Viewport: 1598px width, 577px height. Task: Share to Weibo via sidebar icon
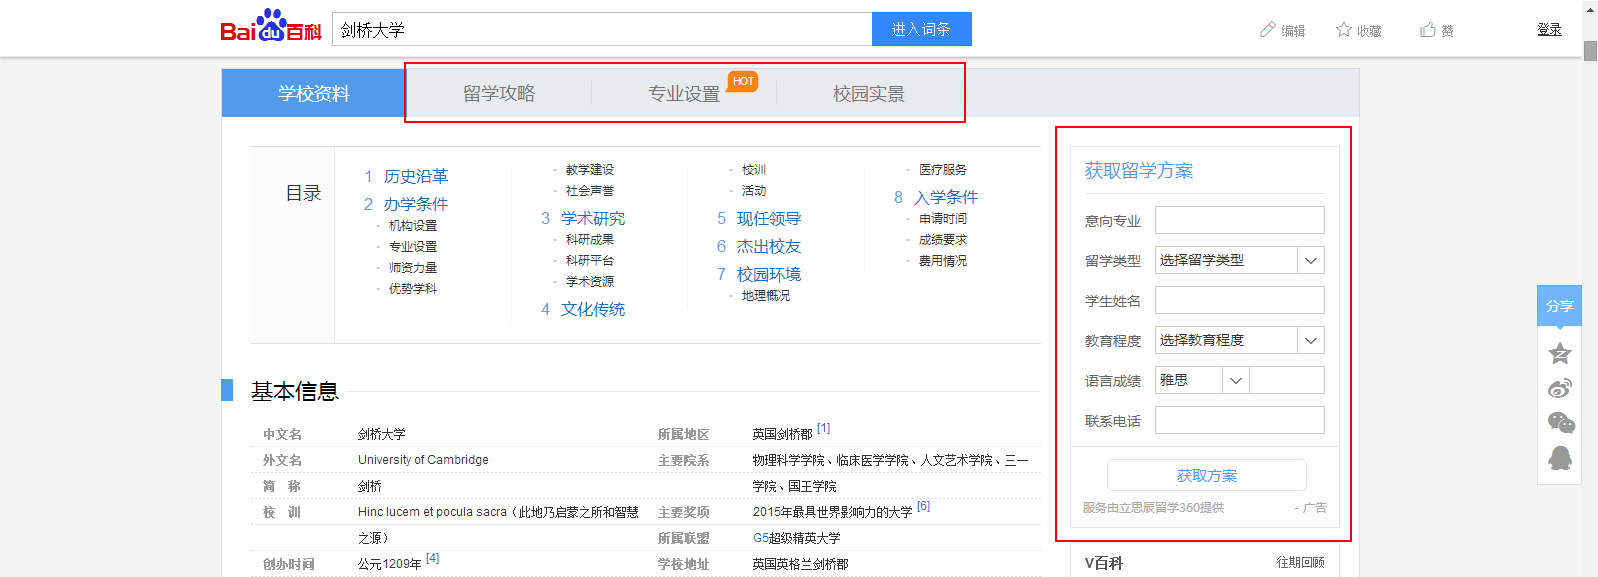1560,388
